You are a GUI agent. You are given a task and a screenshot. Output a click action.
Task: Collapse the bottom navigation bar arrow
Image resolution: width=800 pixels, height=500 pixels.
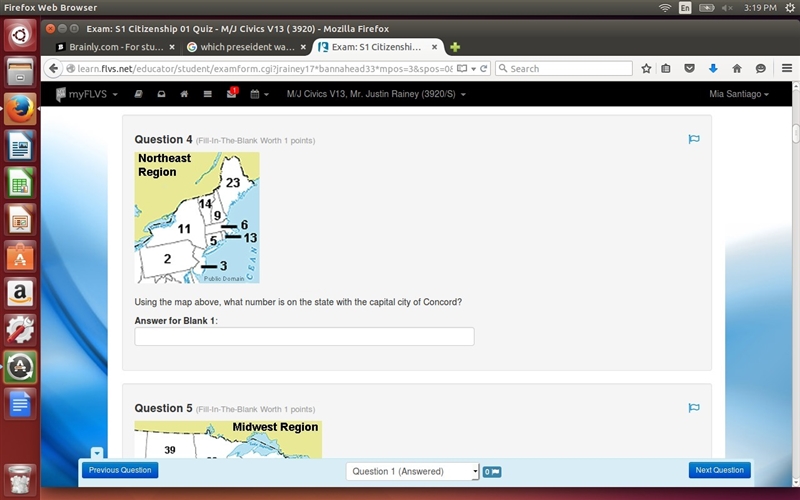[97, 453]
